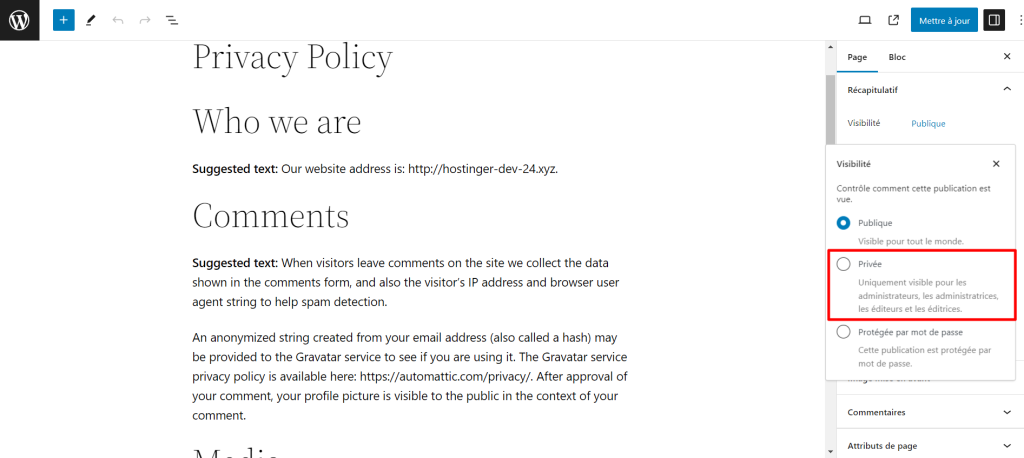Viewport: 1024px width, 458px height.
Task: Select the pencil Tools icon
Action: click(91, 20)
